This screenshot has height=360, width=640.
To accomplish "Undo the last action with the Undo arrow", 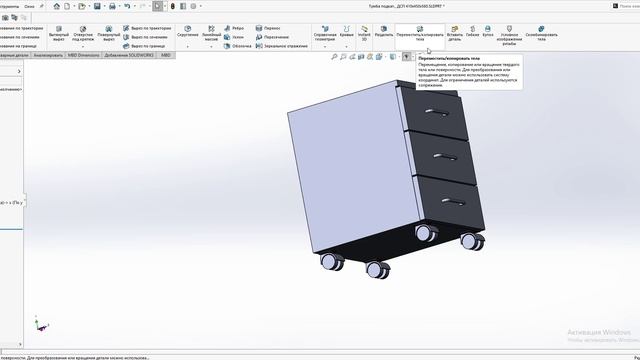I will pyautogui.click(x=127, y=6).
